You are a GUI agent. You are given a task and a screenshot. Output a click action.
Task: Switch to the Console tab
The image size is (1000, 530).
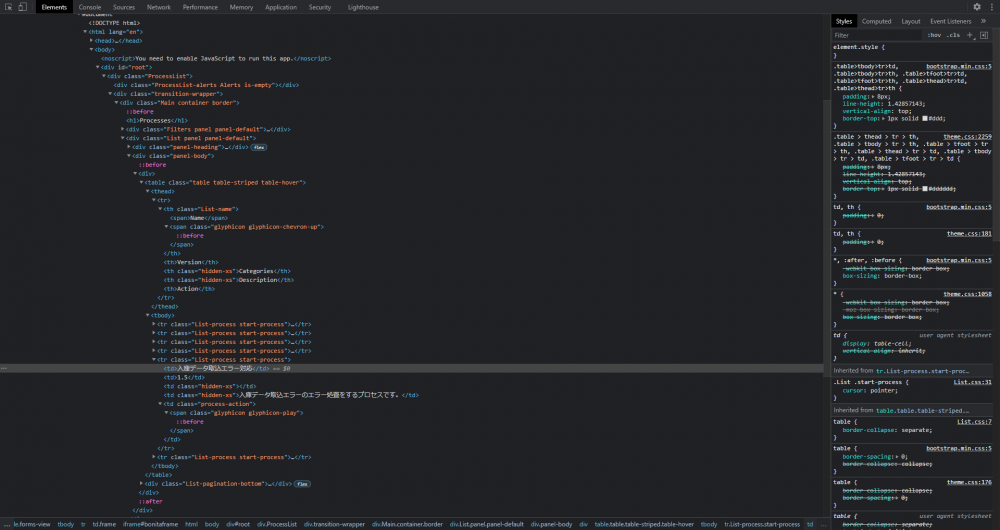pyautogui.click(x=90, y=7)
